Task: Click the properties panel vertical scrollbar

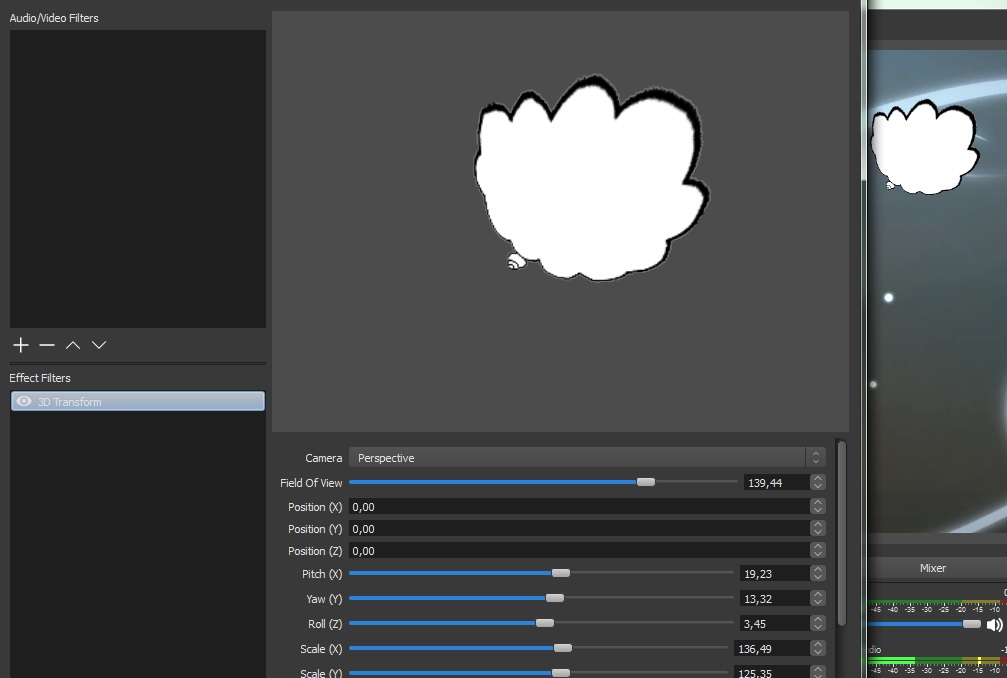Action: click(x=841, y=530)
